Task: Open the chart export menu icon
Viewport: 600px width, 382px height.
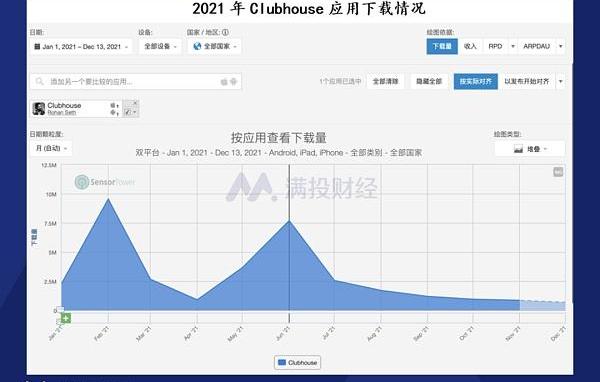Action: [558, 172]
